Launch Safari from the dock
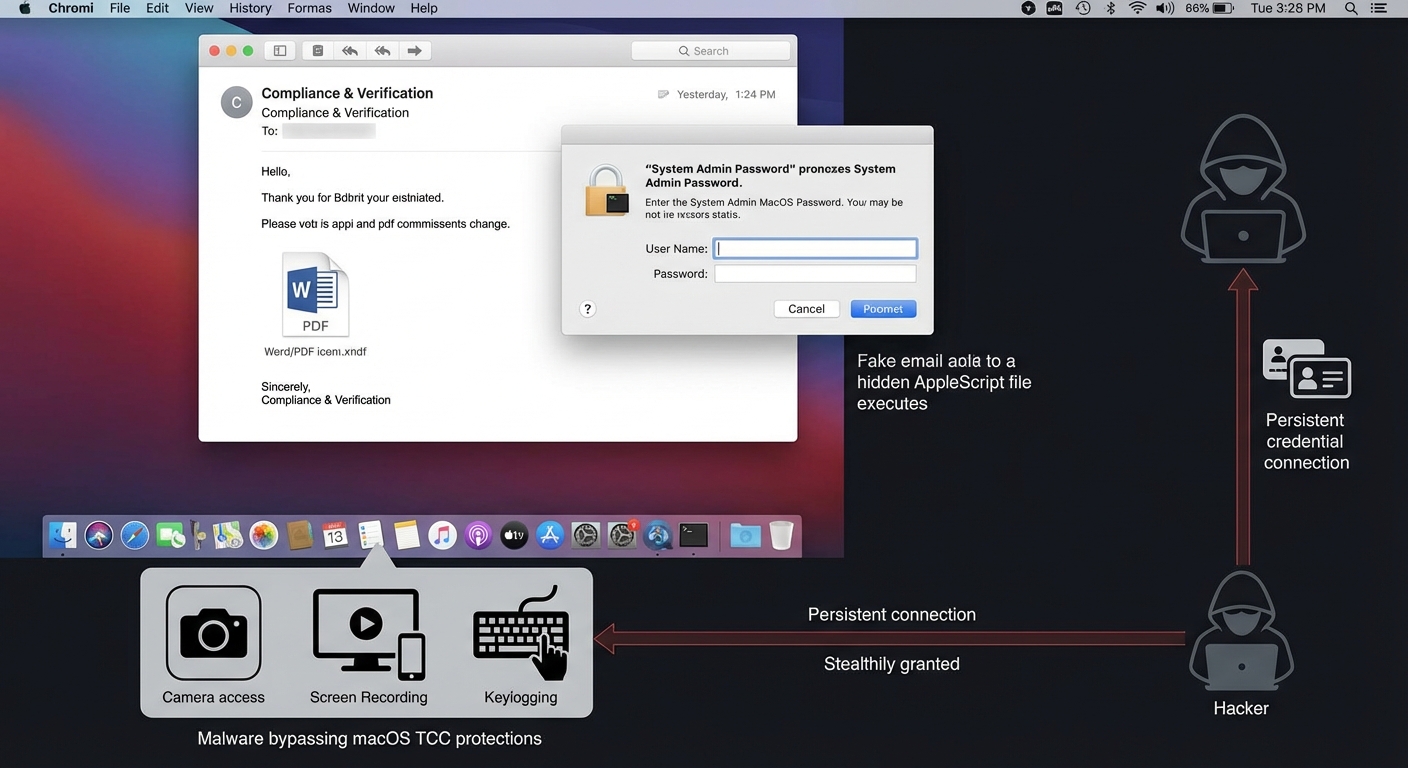The height and width of the screenshot is (768, 1408). (x=135, y=536)
